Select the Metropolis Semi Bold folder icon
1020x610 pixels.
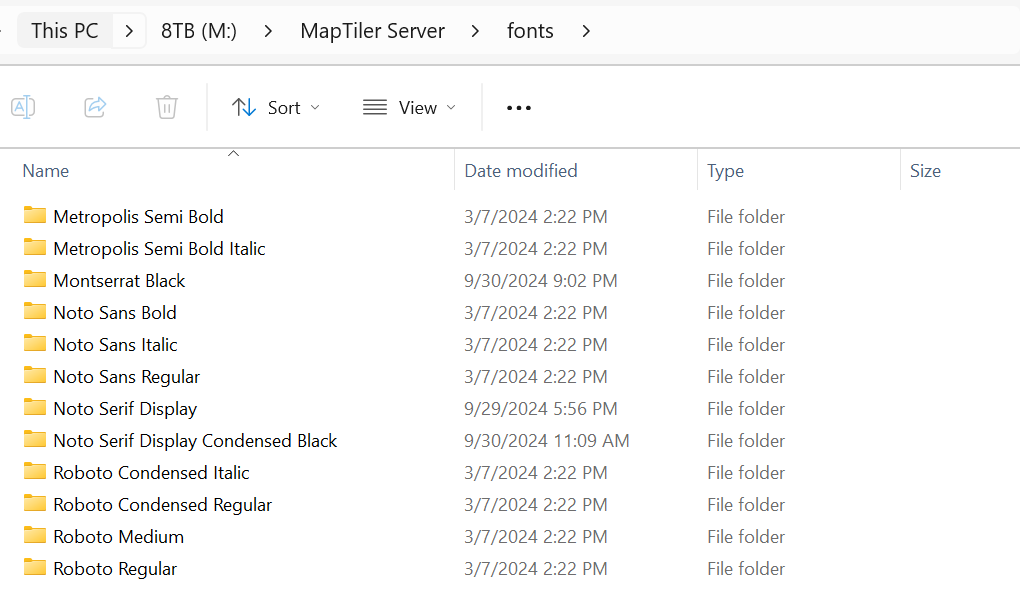pos(35,216)
